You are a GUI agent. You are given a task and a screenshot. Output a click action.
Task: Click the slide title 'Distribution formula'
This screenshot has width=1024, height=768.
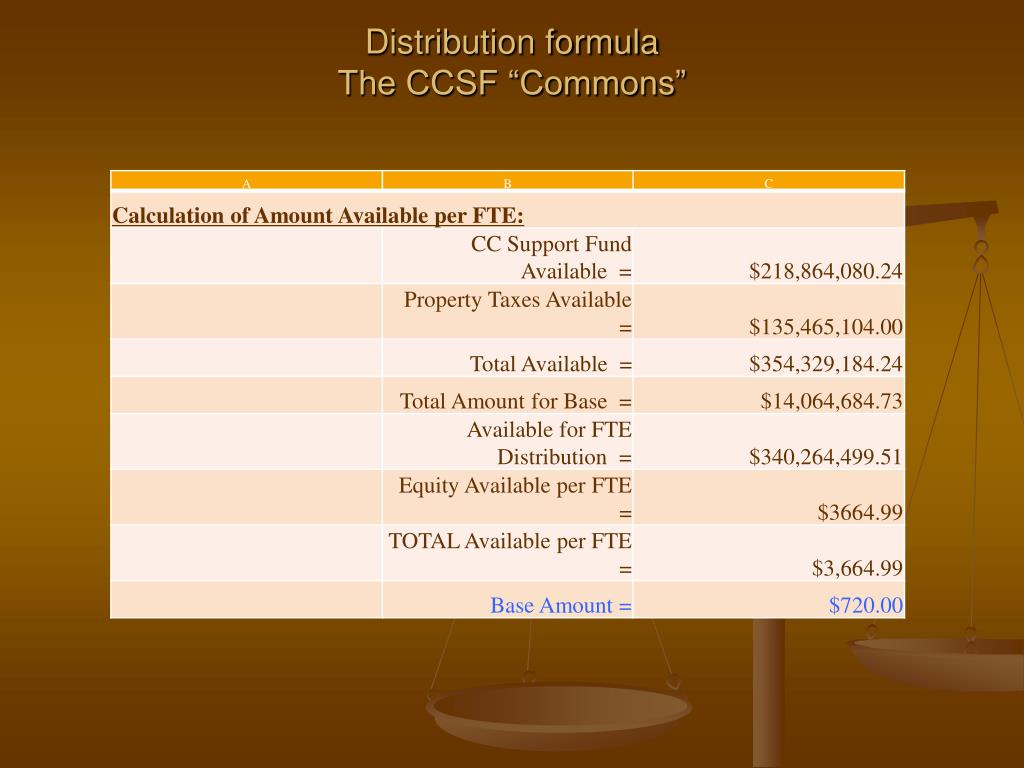512,42
